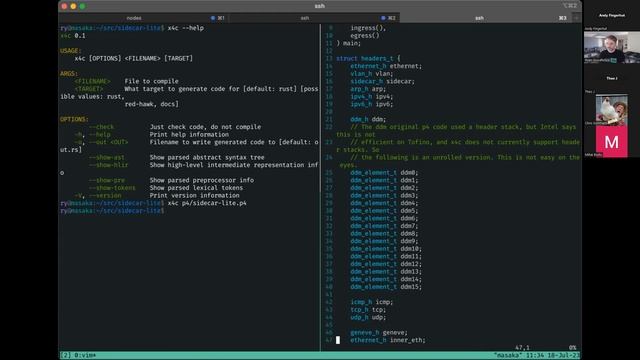
Task: Click 'geneve_h geneve;' line in vim
Action: 379,333
